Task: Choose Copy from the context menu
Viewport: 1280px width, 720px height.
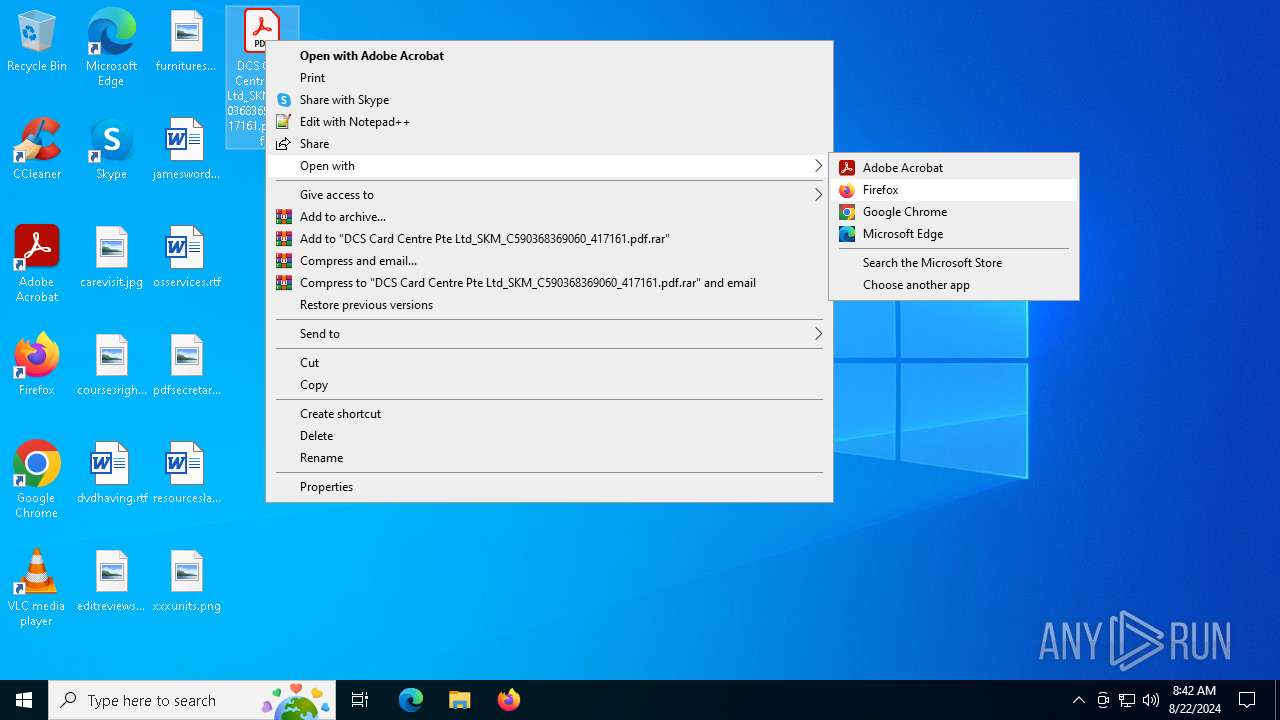Action: (x=549, y=385)
